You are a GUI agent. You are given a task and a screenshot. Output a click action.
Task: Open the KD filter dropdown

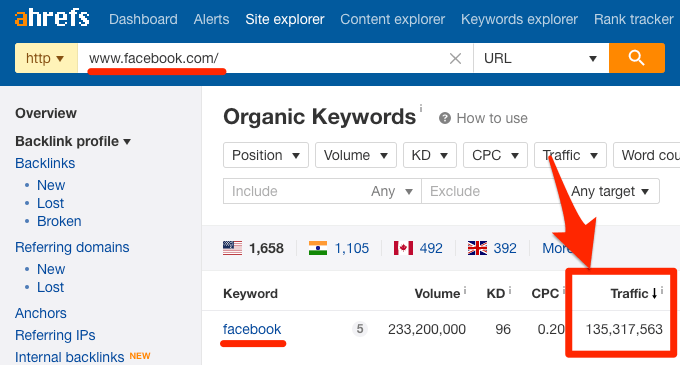pyautogui.click(x=430, y=155)
